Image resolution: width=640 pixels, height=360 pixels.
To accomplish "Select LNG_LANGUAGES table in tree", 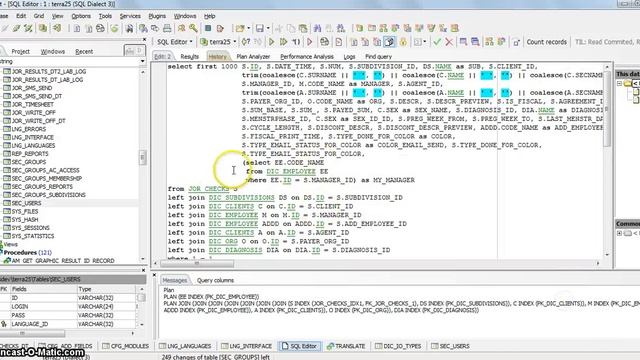I will (33, 145).
